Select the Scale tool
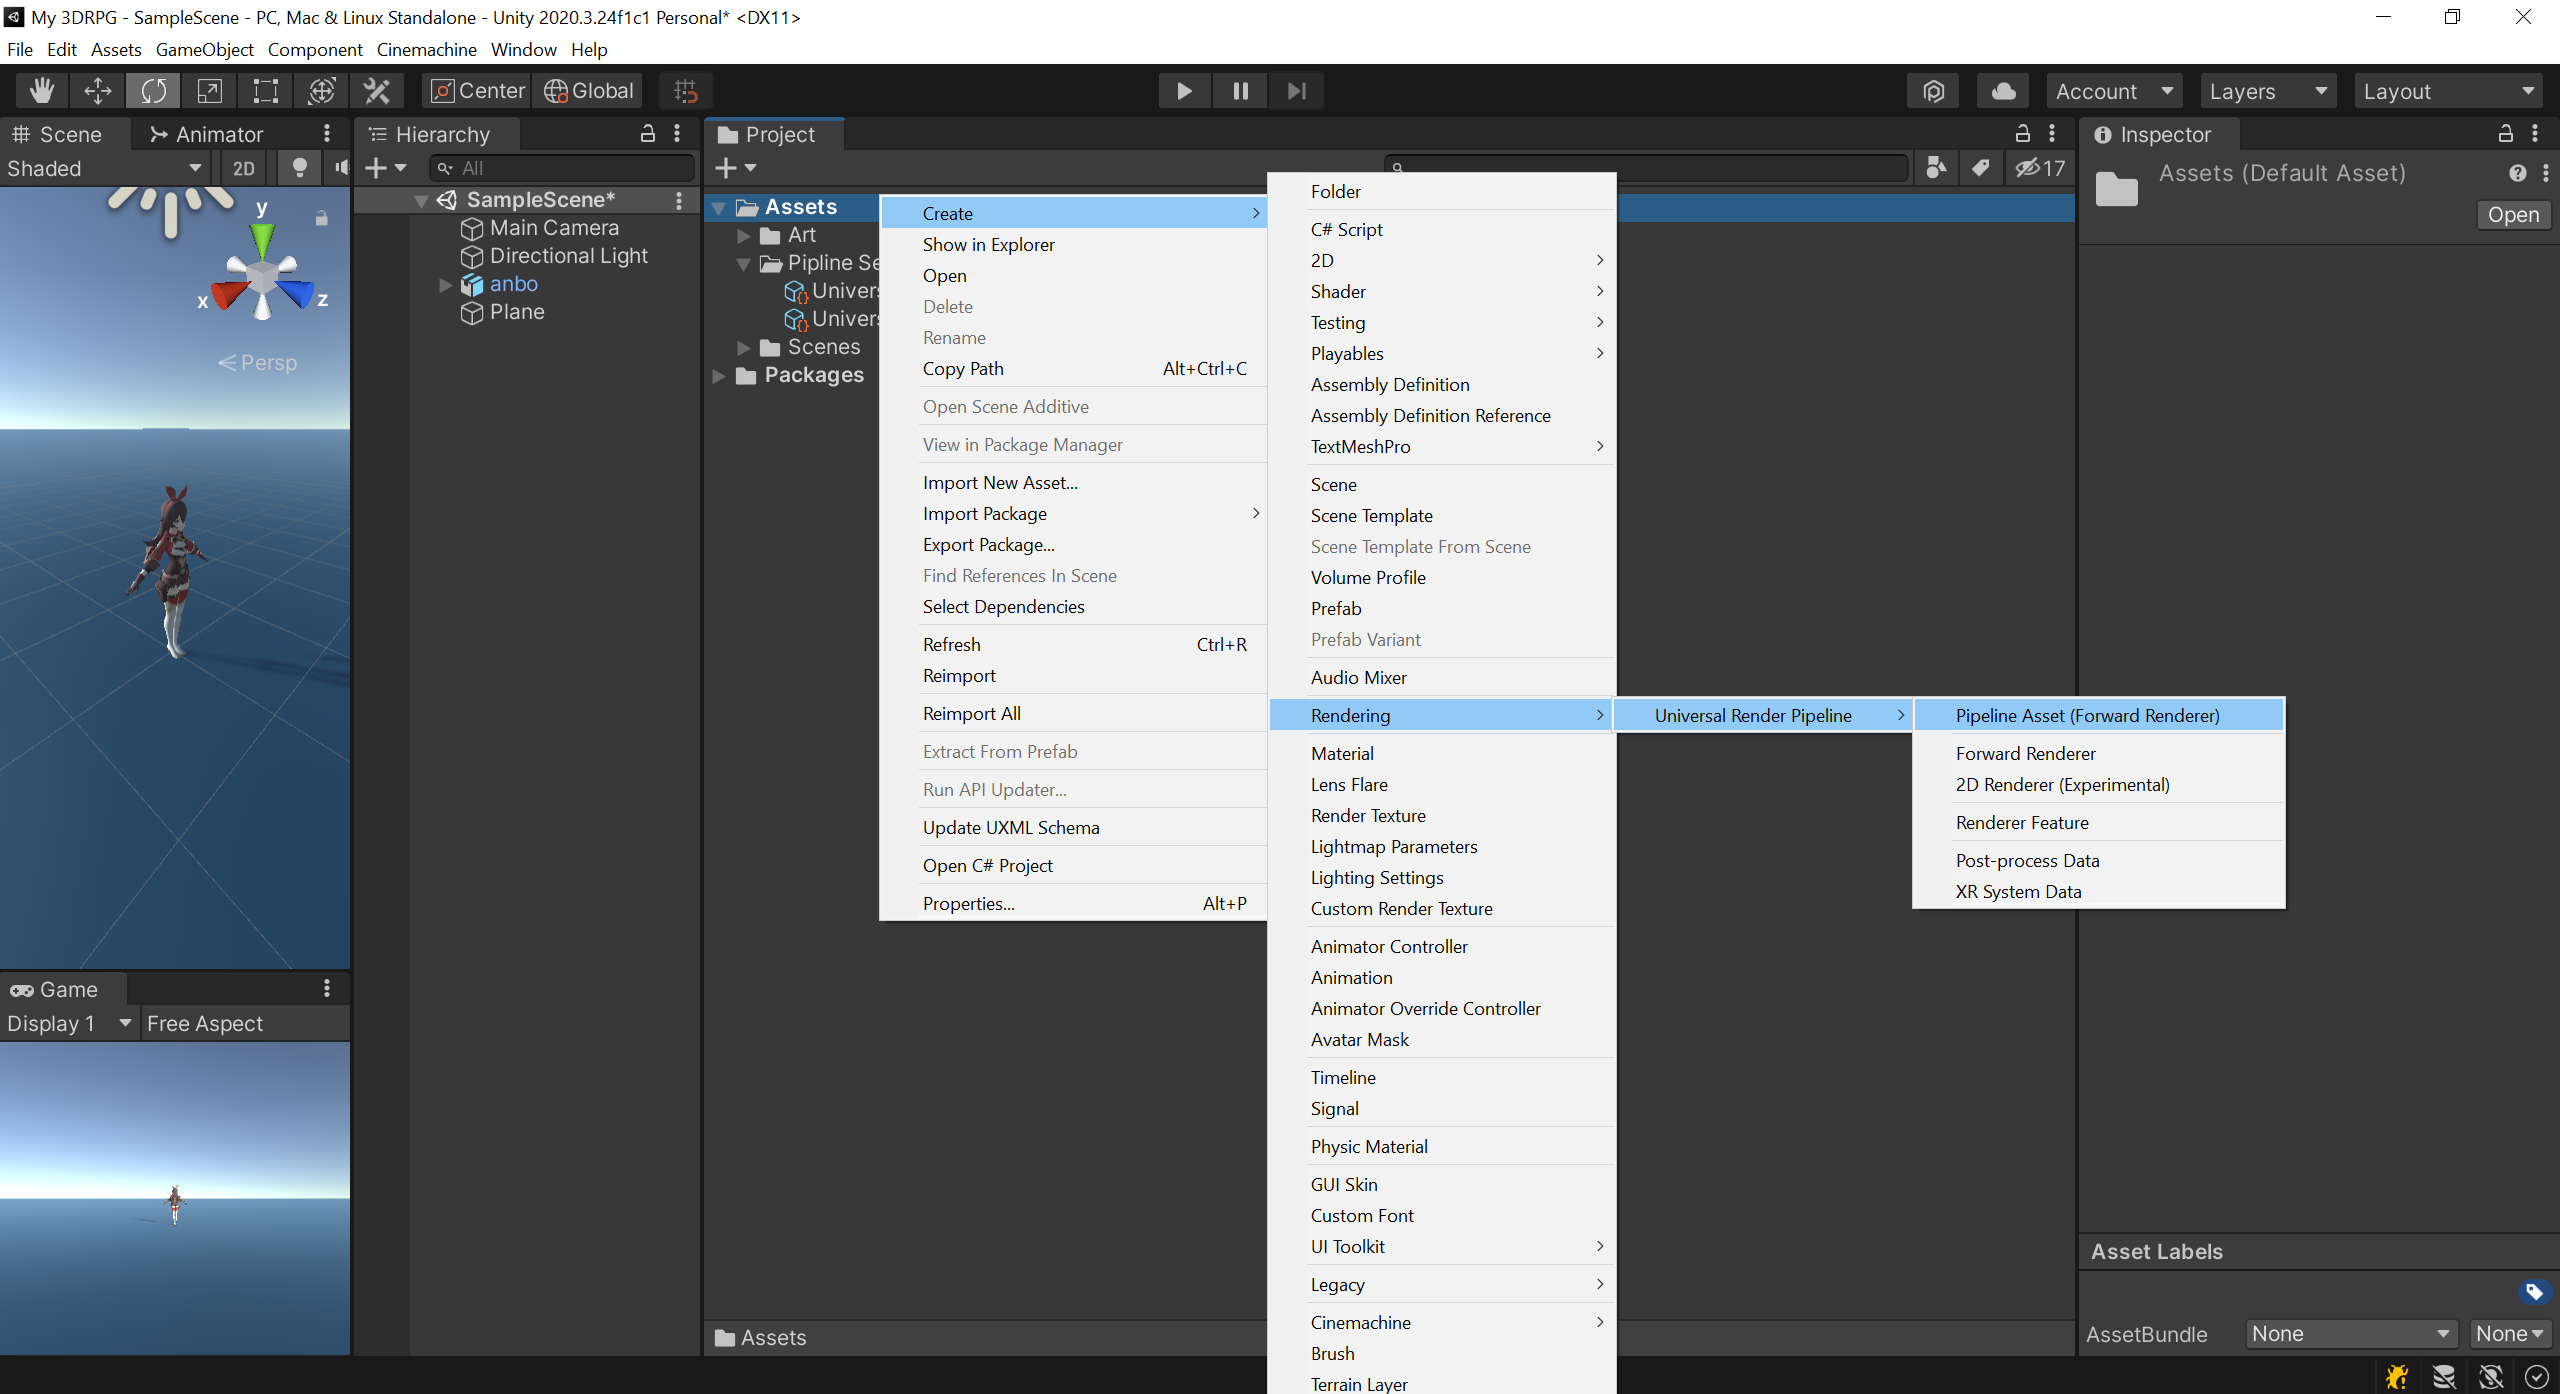Image resolution: width=2560 pixels, height=1394 pixels. point(209,91)
